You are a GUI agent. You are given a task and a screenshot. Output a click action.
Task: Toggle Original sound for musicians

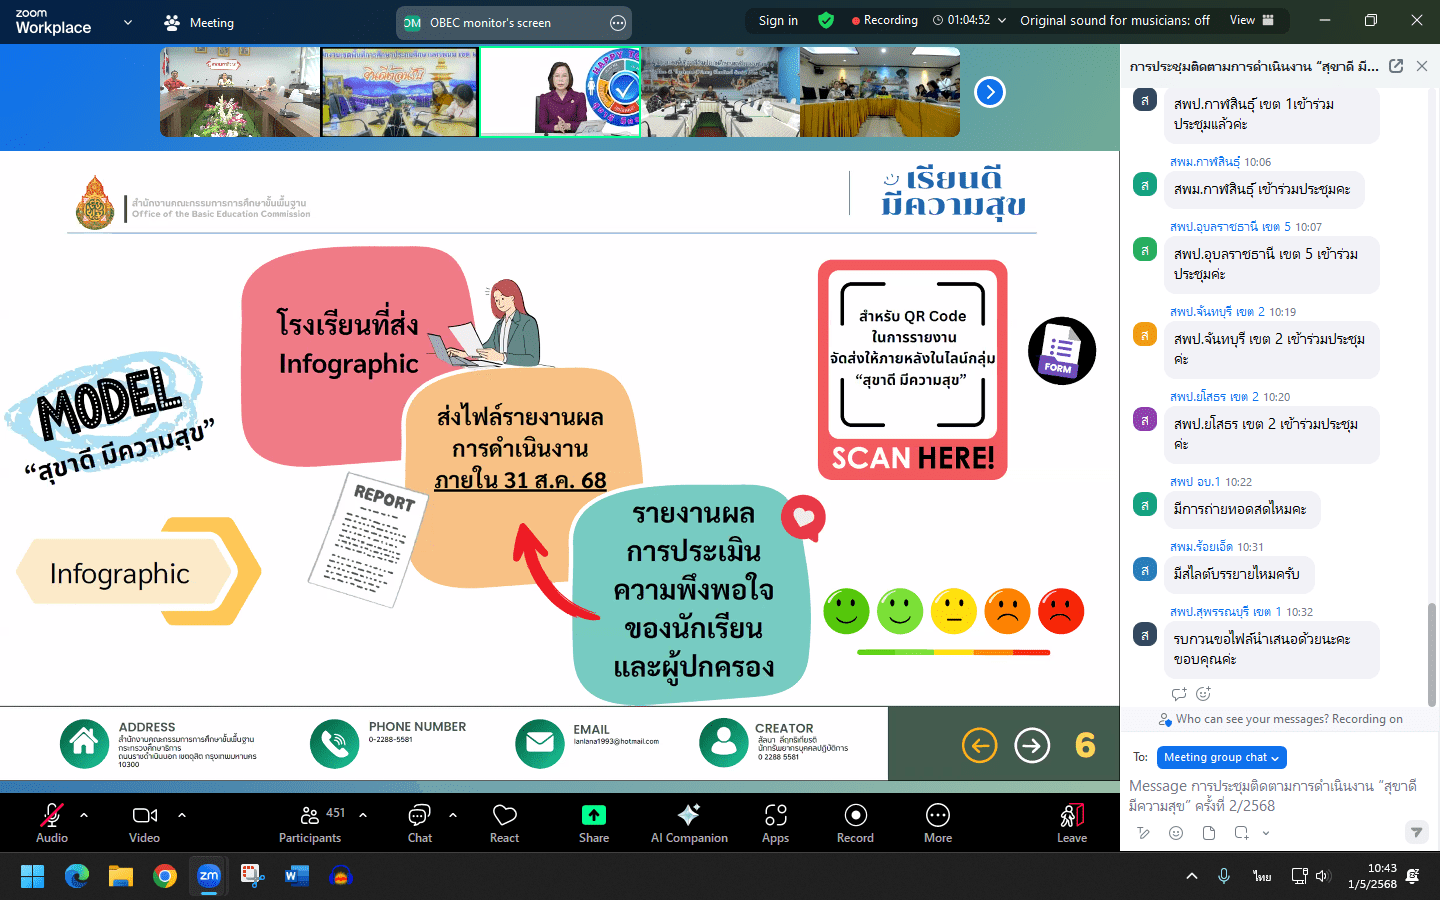coord(1114,20)
